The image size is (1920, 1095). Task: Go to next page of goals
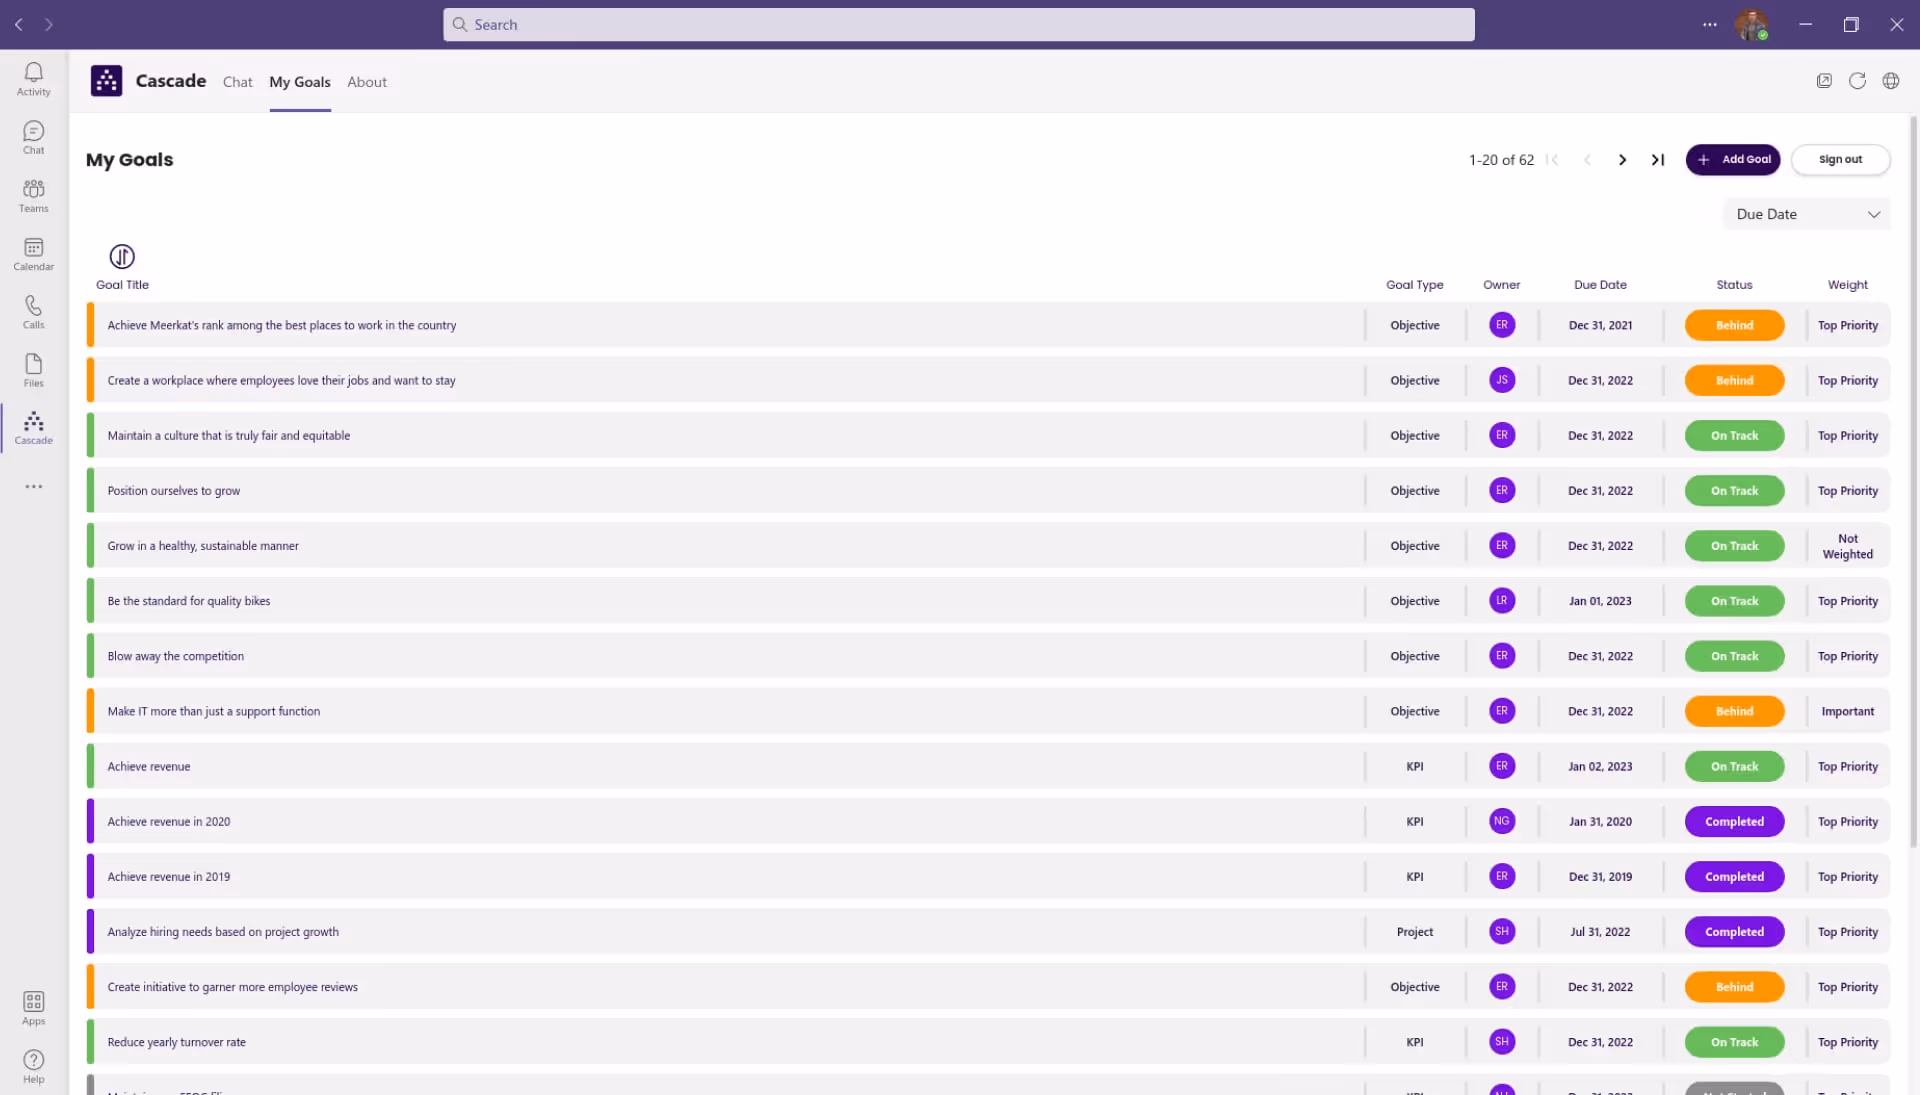[x=1622, y=160]
